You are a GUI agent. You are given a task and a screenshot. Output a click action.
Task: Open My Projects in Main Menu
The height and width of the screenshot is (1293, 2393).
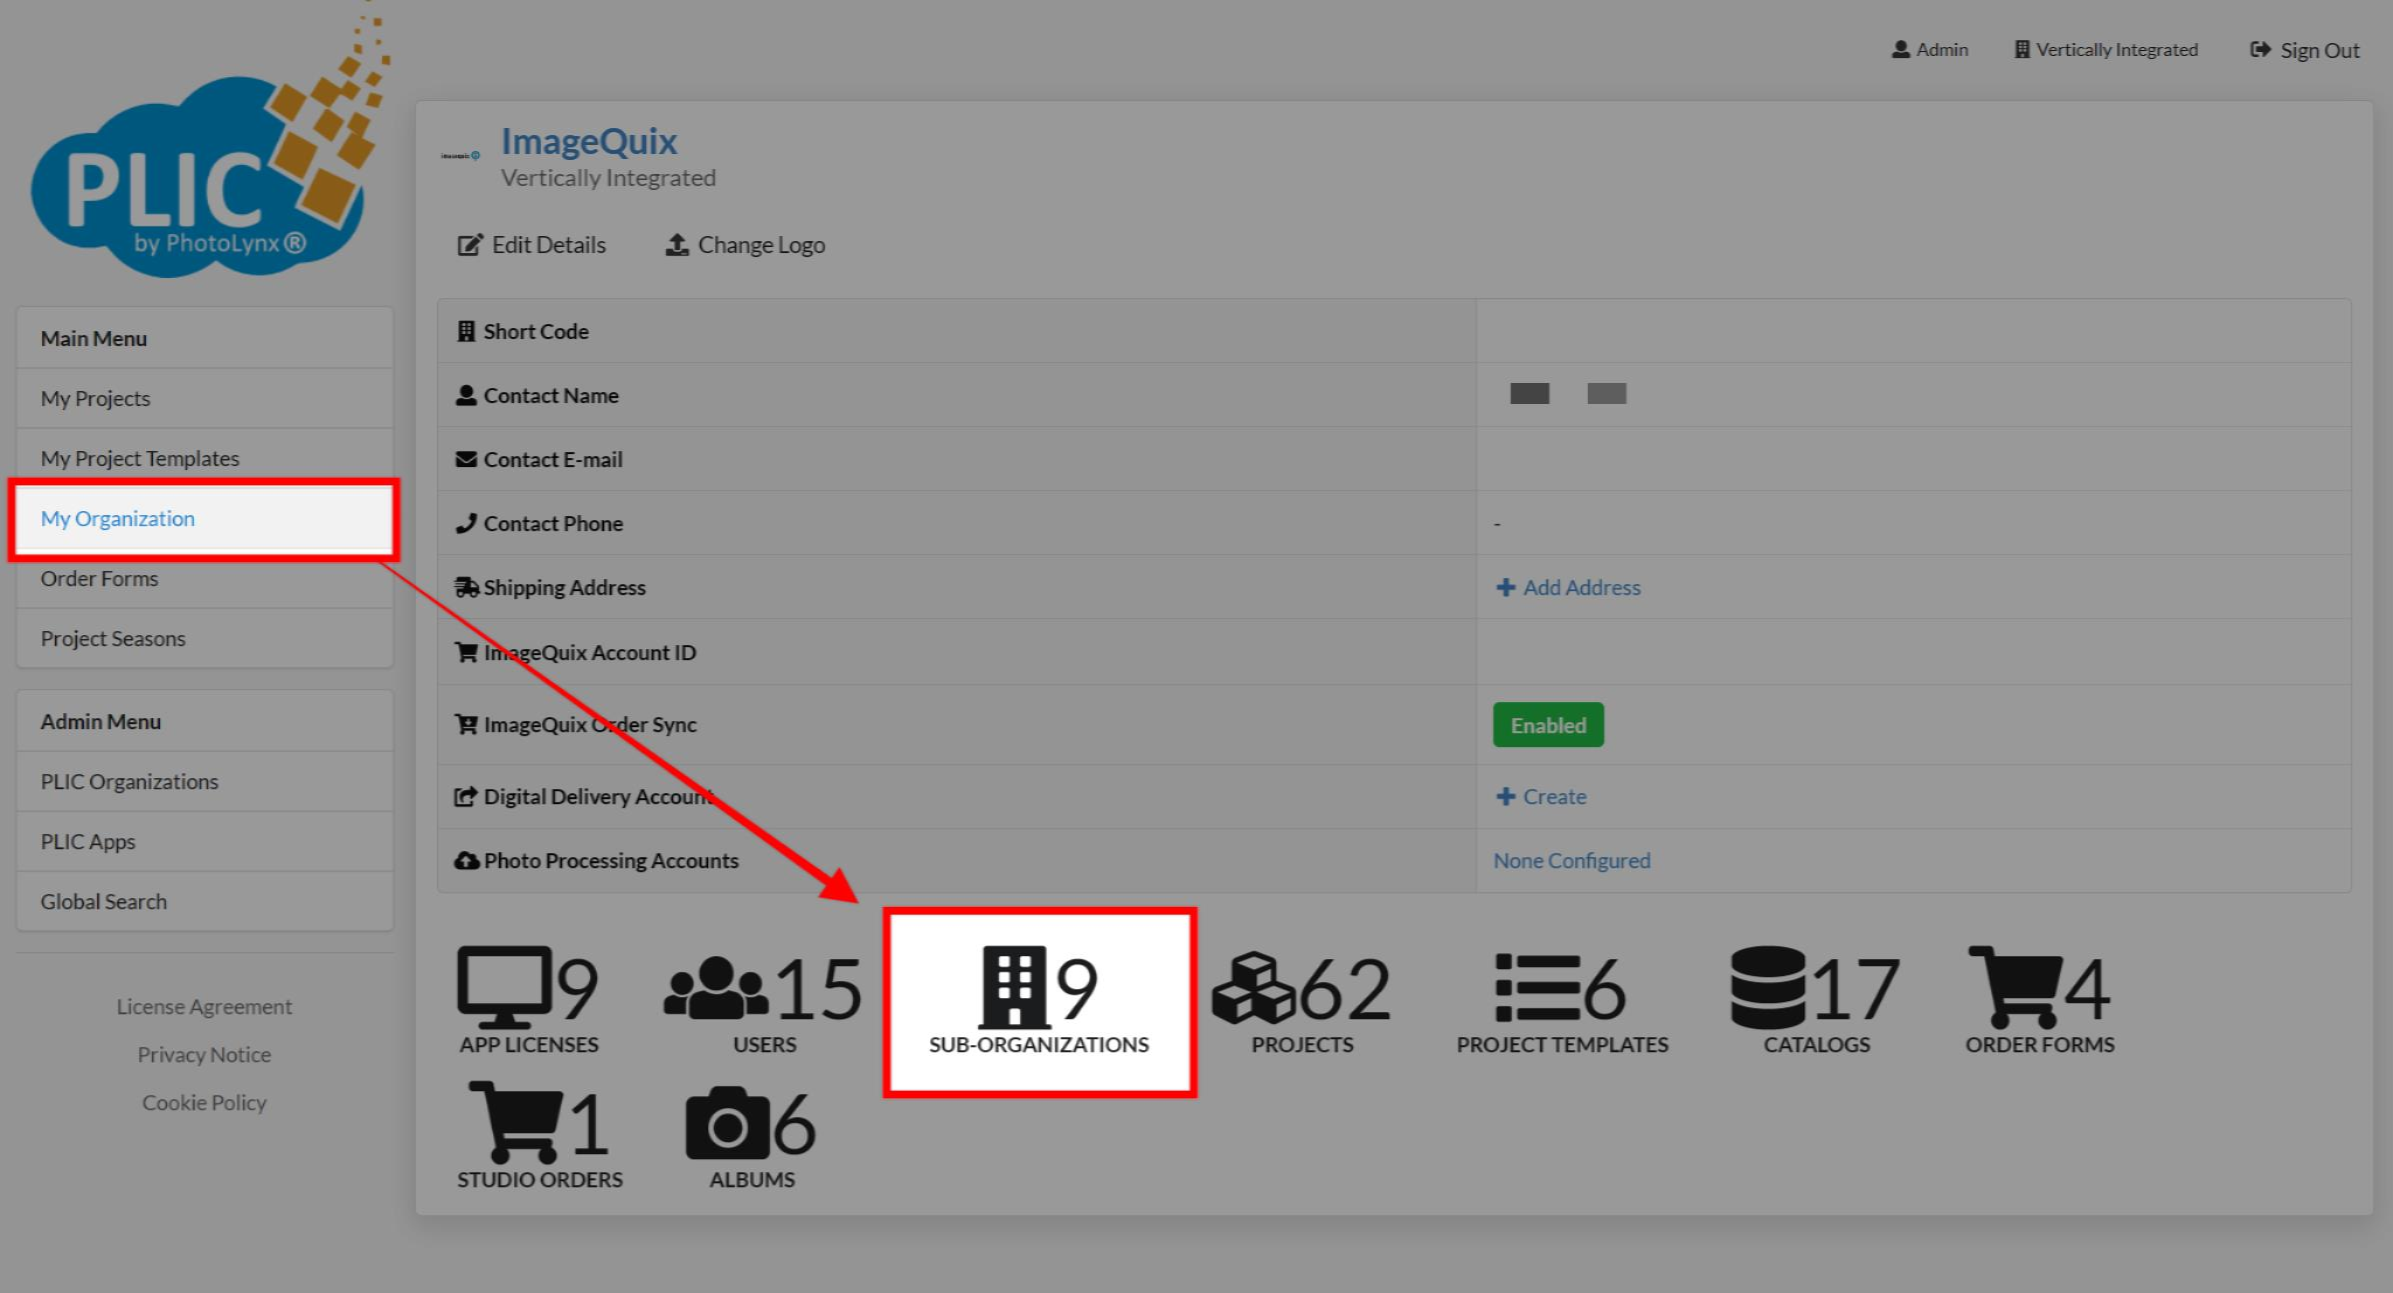(205, 398)
